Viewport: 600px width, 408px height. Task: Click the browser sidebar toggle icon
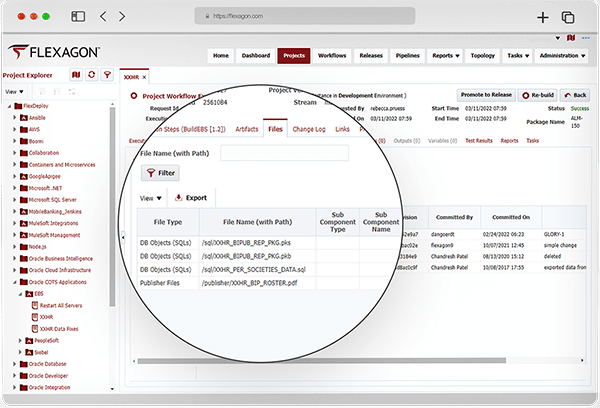point(78,16)
